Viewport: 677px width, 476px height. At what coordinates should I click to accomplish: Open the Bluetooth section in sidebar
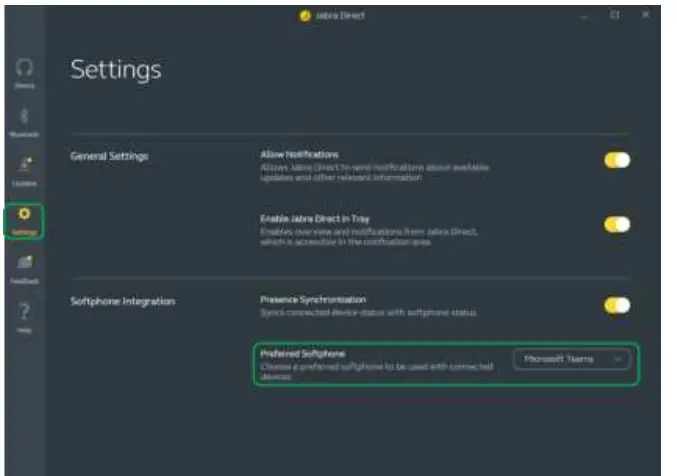[25, 116]
